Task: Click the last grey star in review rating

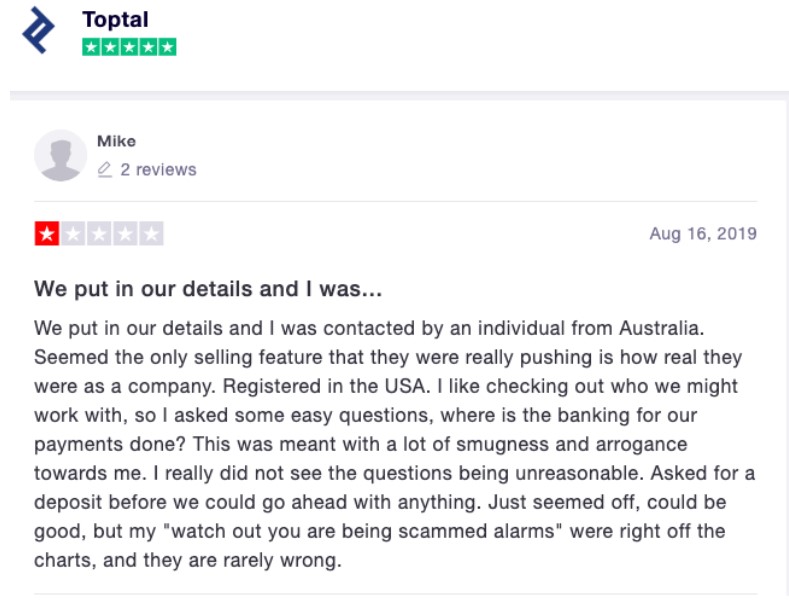Action: click(151, 234)
